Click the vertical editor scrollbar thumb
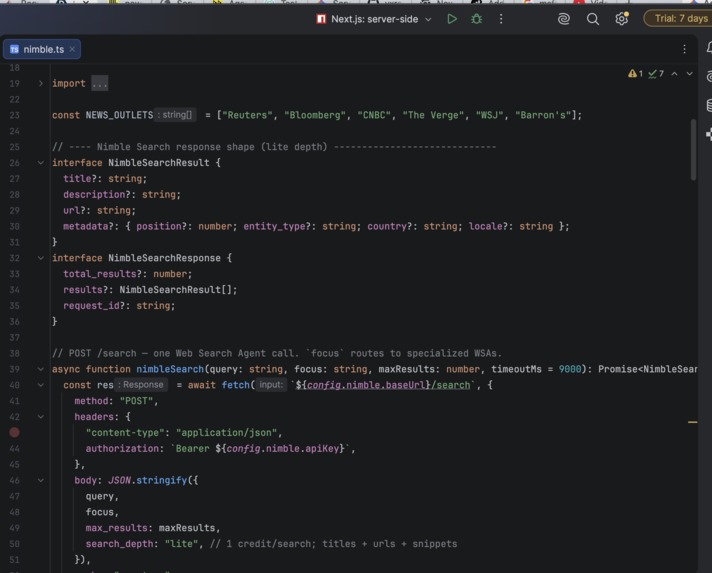 tap(693, 150)
